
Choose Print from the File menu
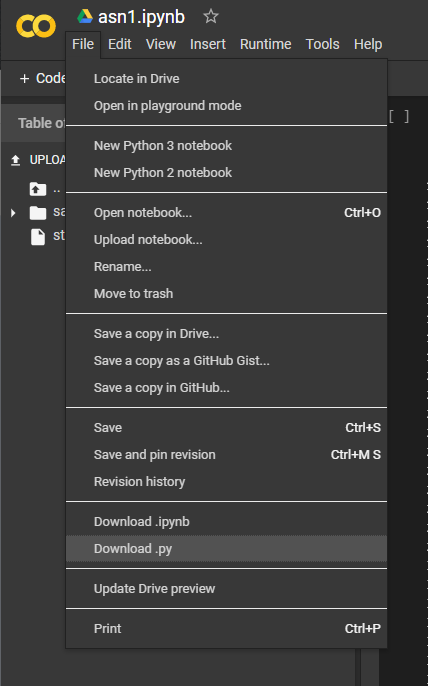(226, 629)
